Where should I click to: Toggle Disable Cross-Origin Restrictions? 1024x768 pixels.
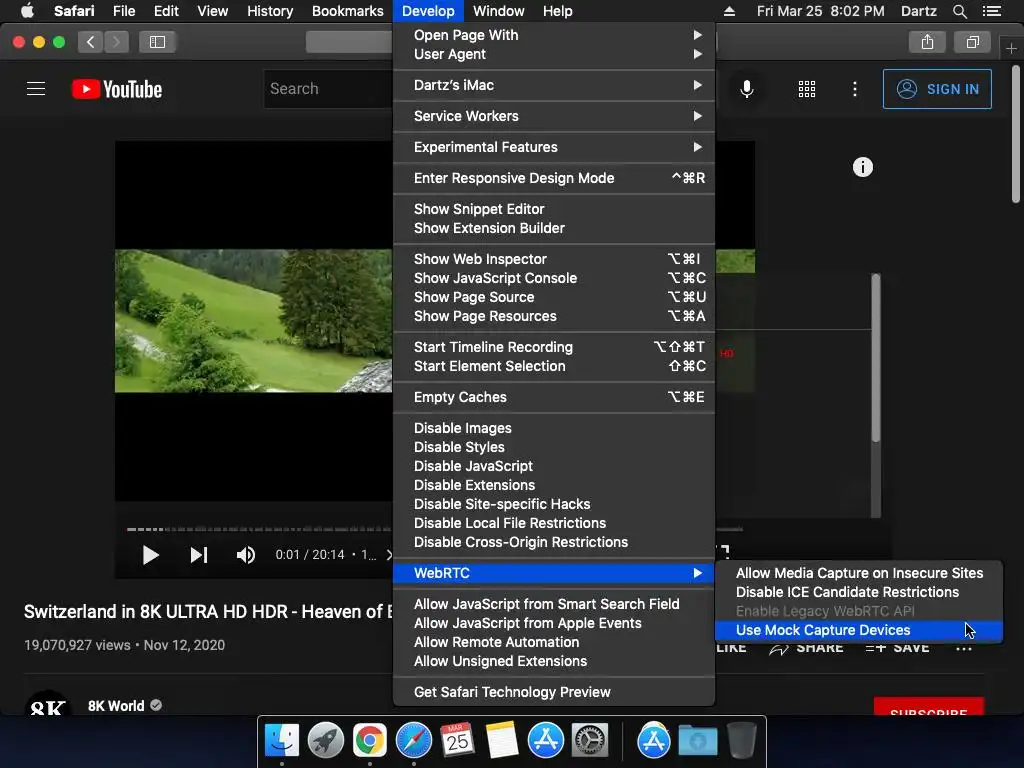point(554,542)
